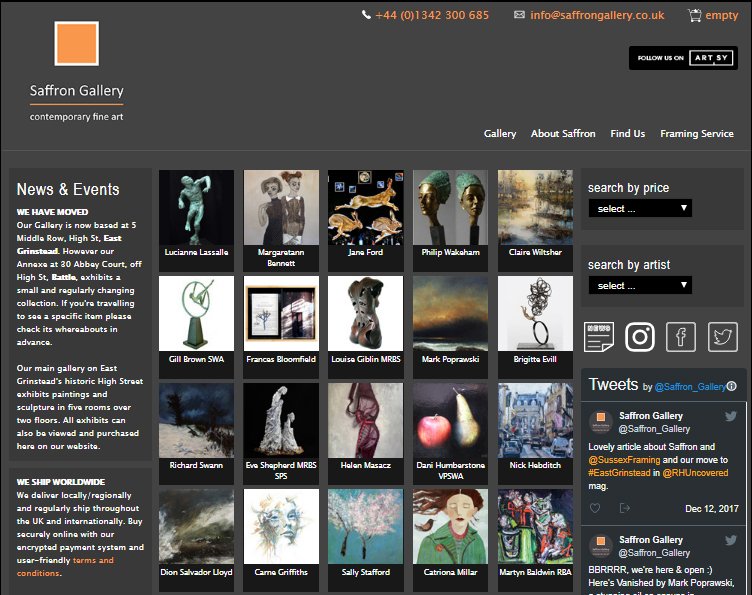Click the Jane Ford artist name caption

[365, 252]
